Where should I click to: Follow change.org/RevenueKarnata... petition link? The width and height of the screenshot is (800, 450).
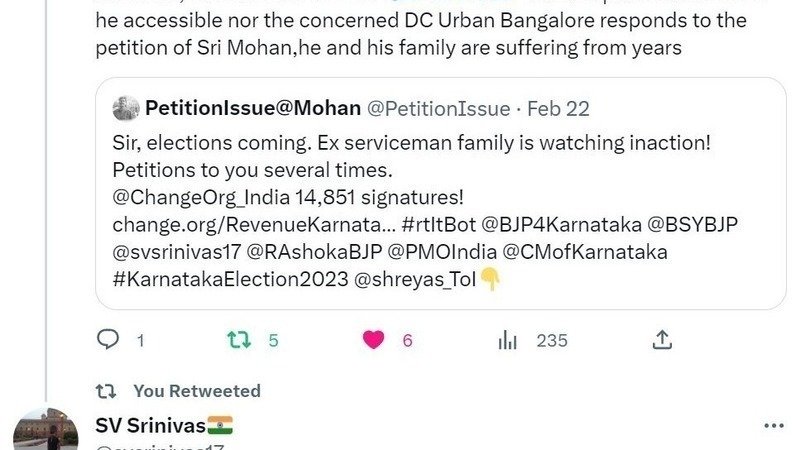(254, 224)
